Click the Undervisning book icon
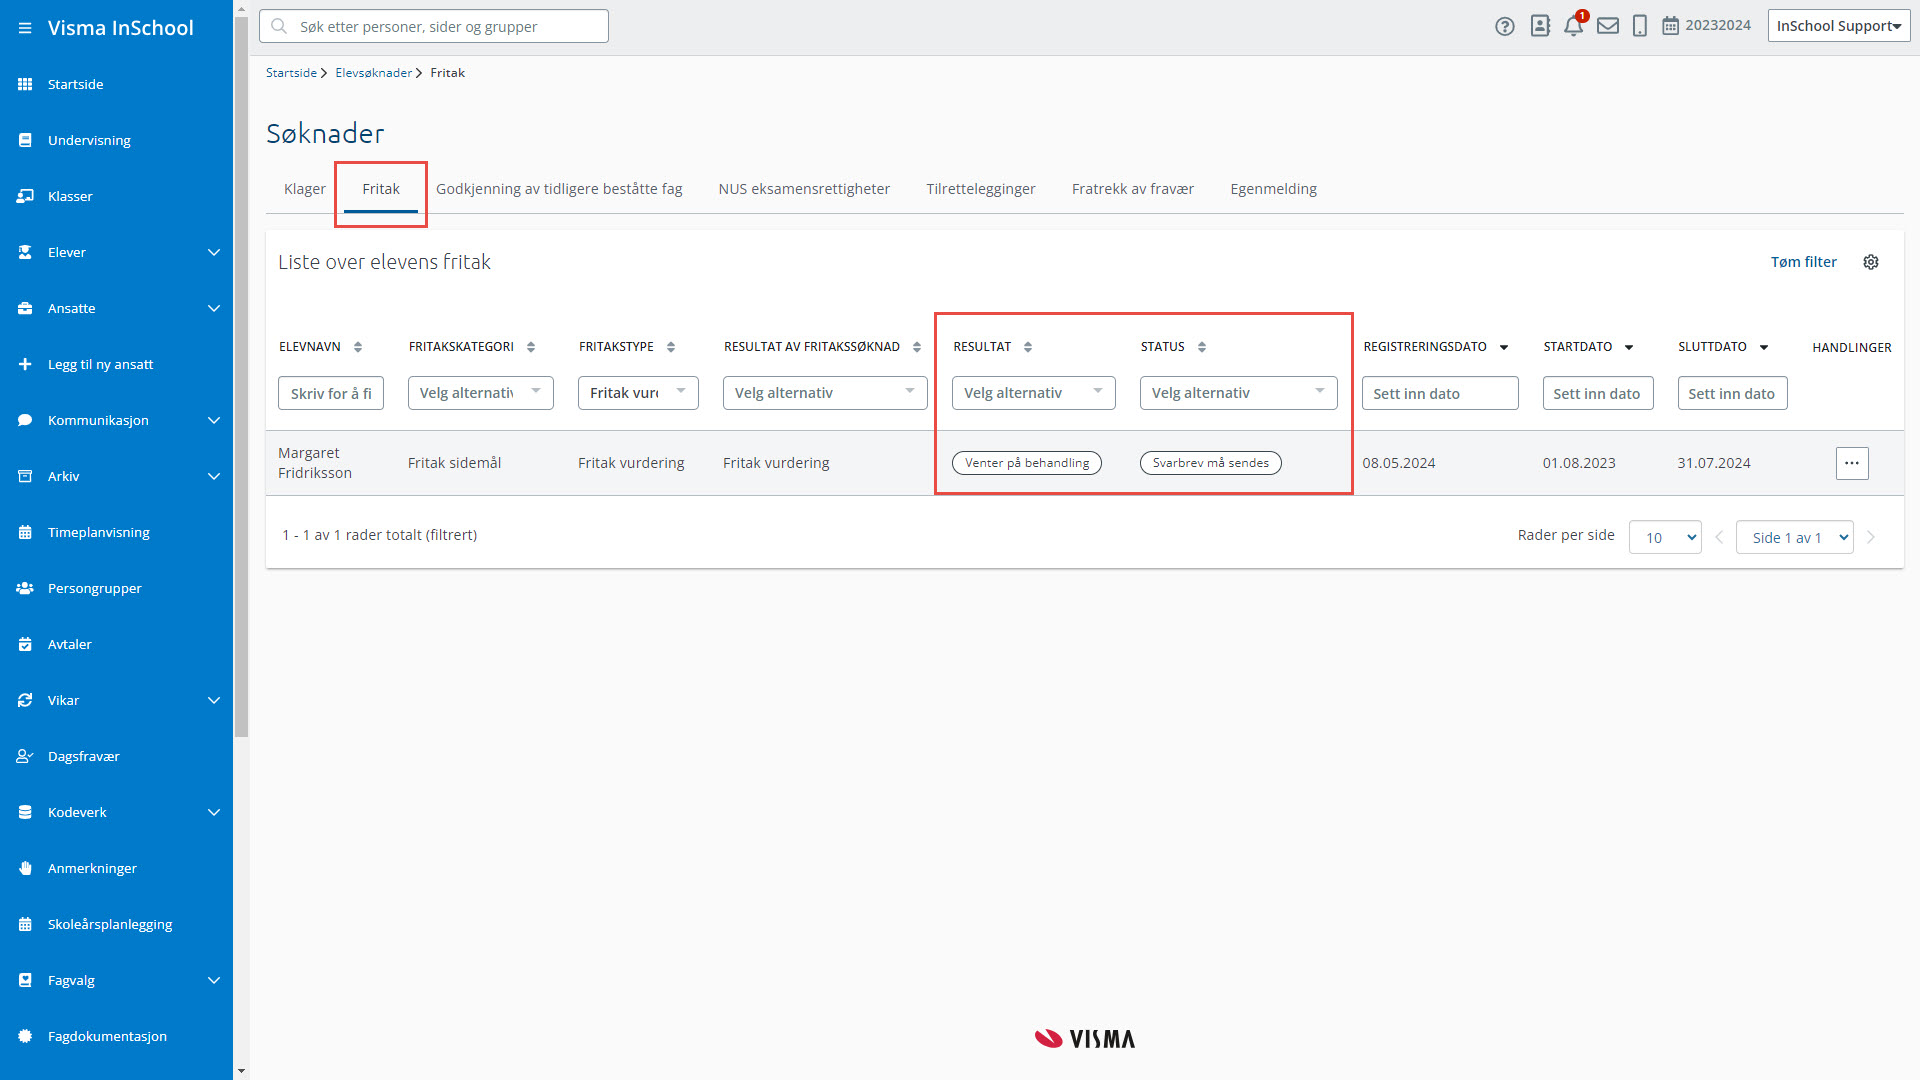1920x1080 pixels. click(x=25, y=140)
